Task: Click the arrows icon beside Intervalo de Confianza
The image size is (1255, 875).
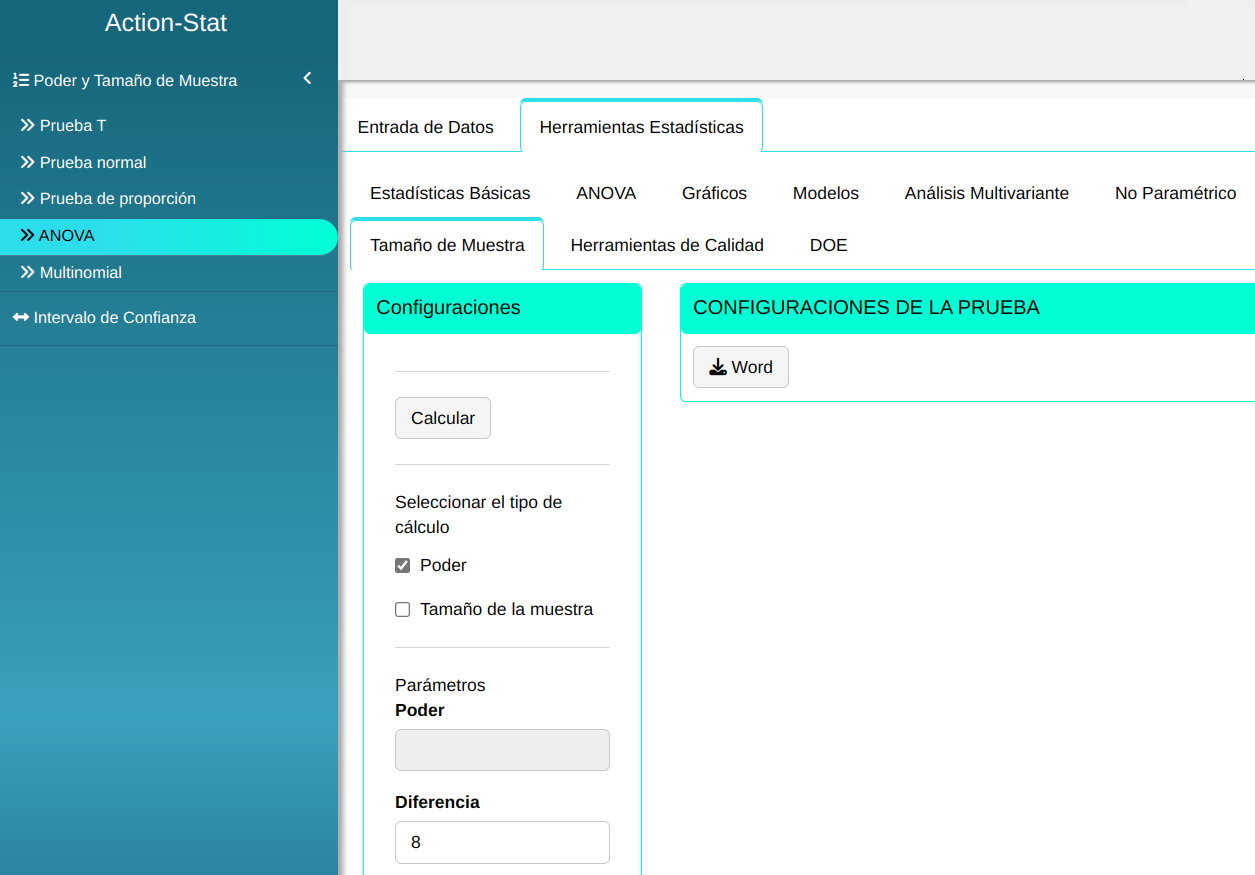Action: [21, 318]
